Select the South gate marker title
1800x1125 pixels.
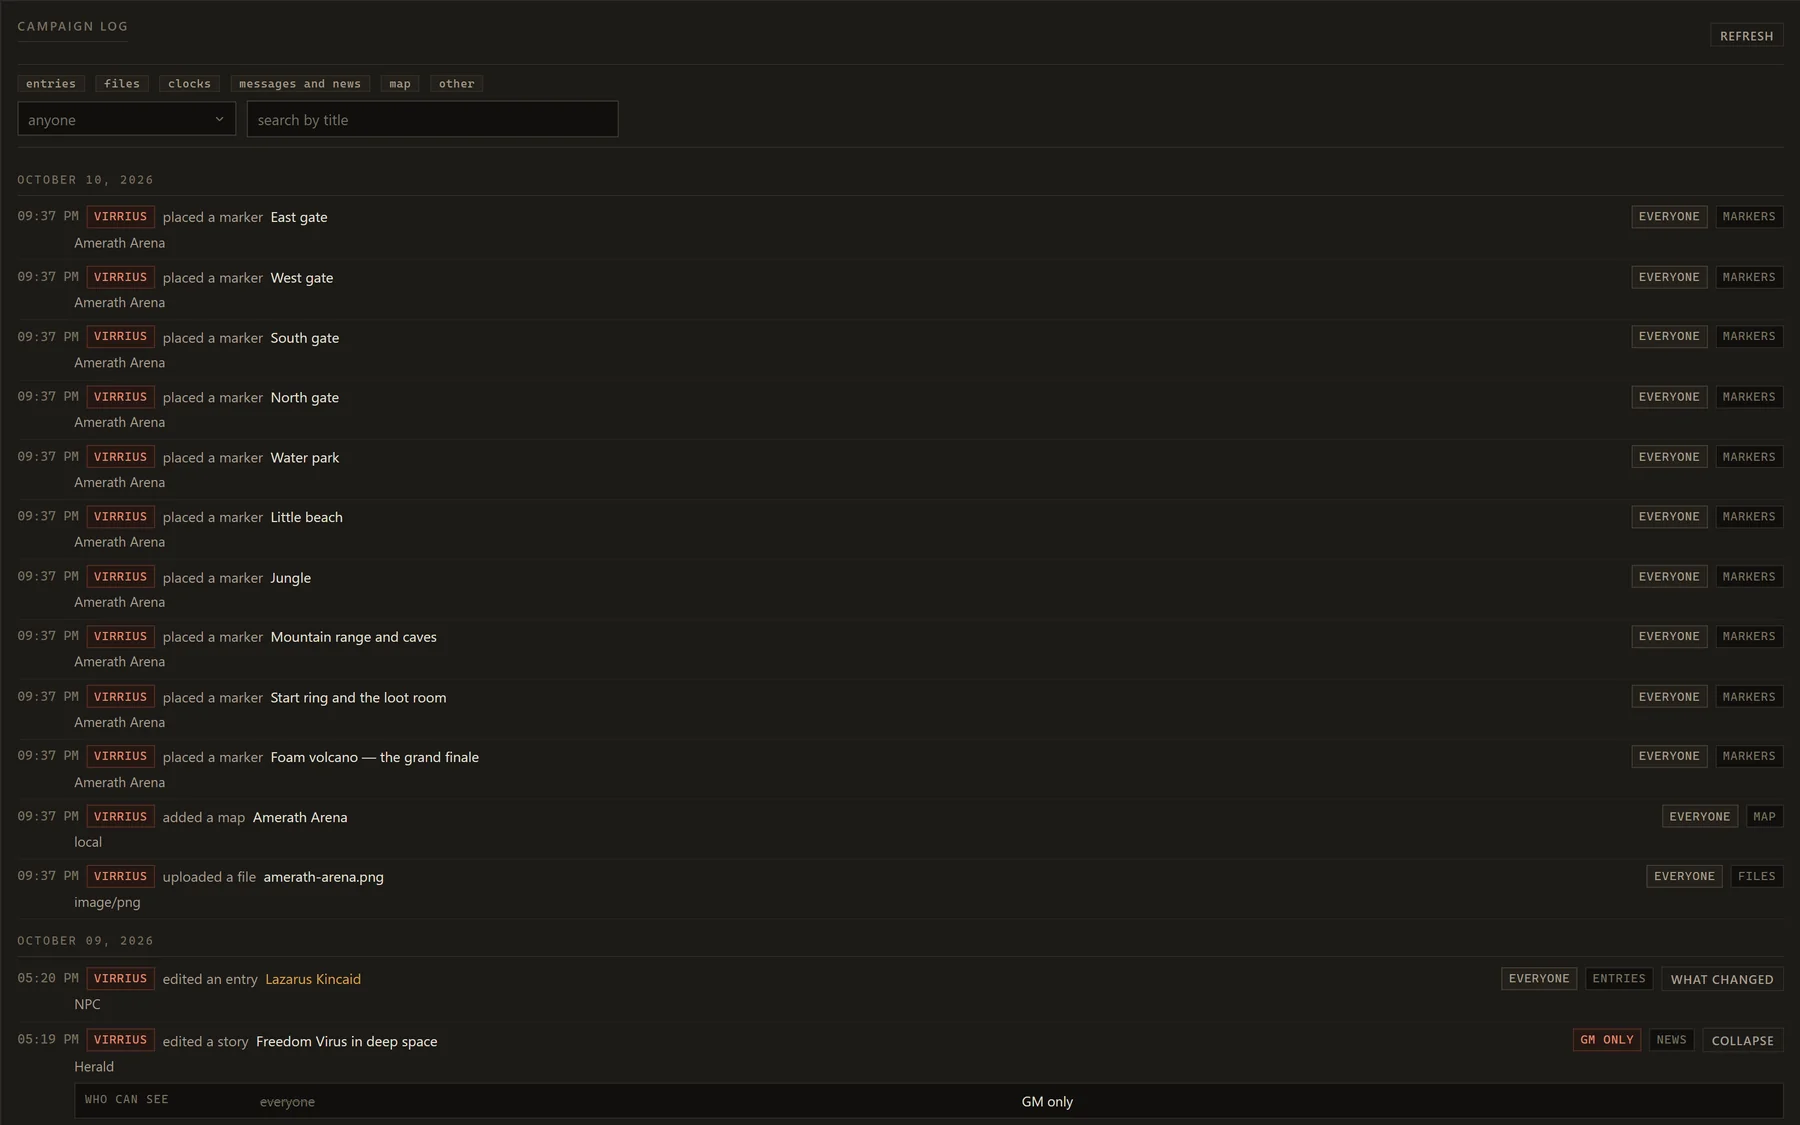click(305, 338)
